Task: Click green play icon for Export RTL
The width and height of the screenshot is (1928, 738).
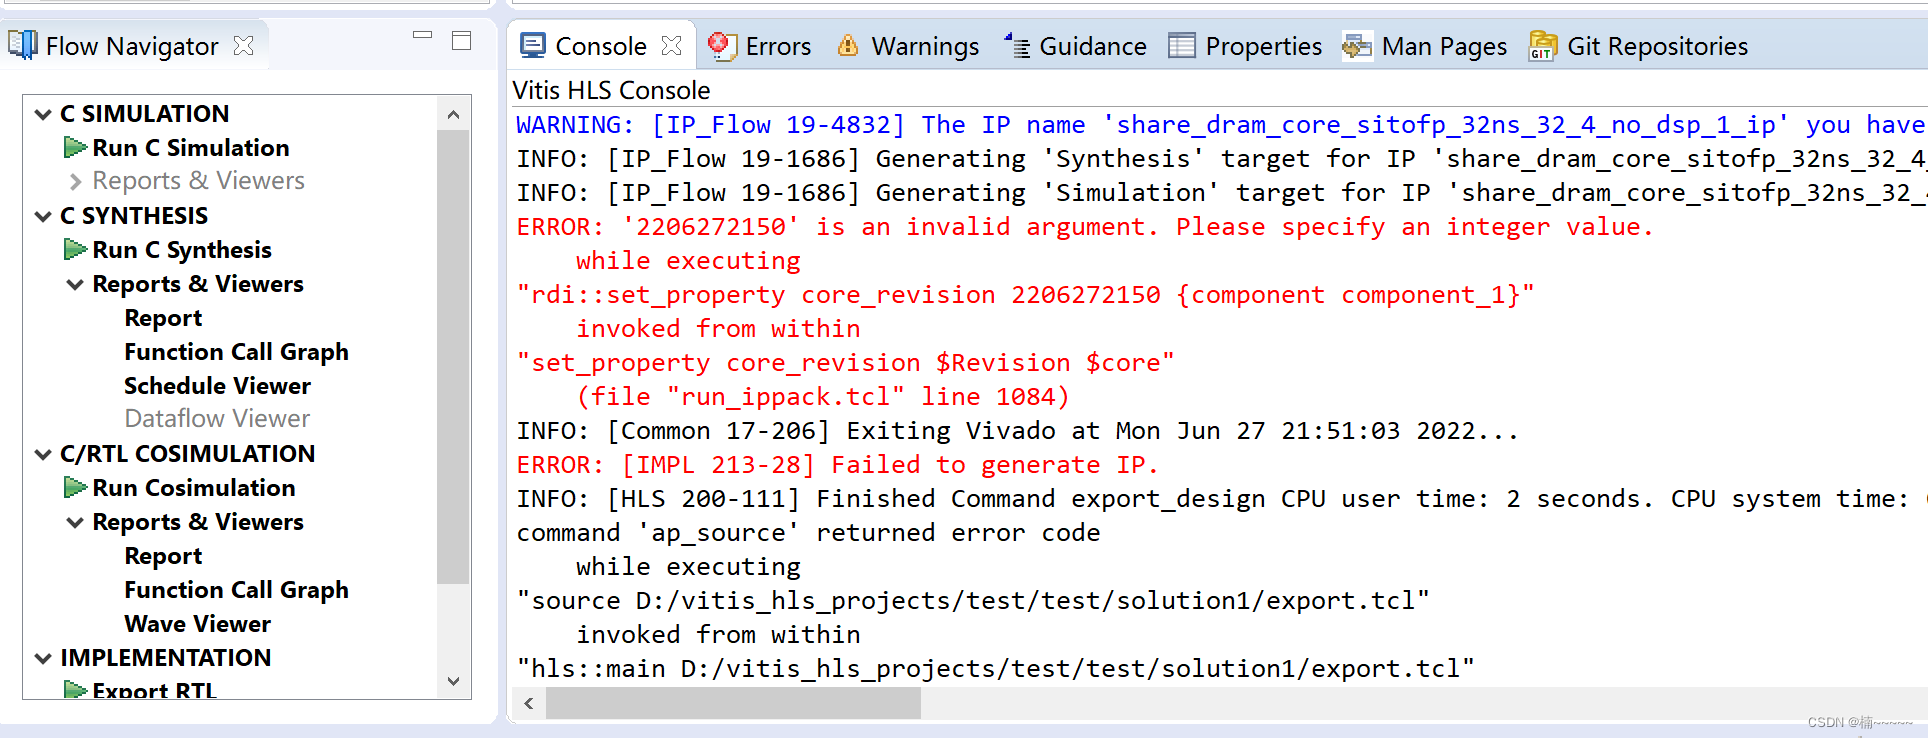Action: (75, 689)
